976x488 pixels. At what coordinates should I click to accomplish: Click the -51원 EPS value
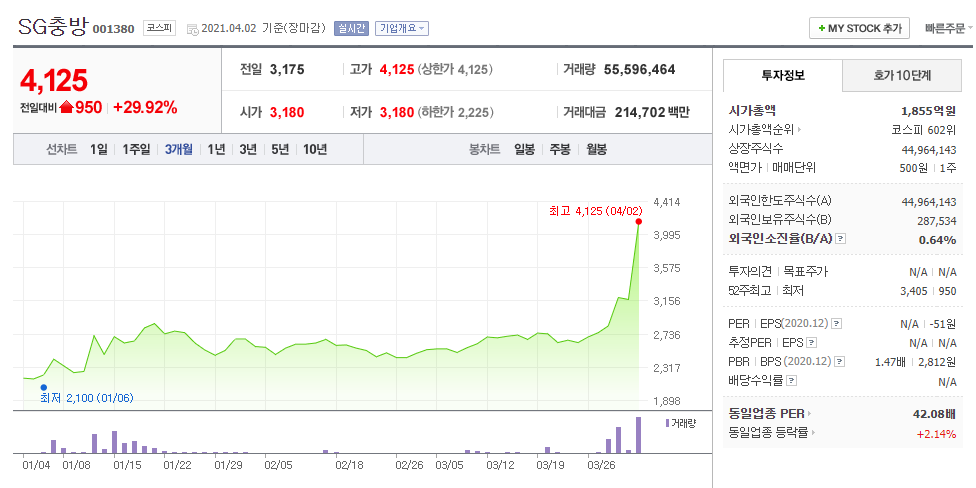[940, 324]
